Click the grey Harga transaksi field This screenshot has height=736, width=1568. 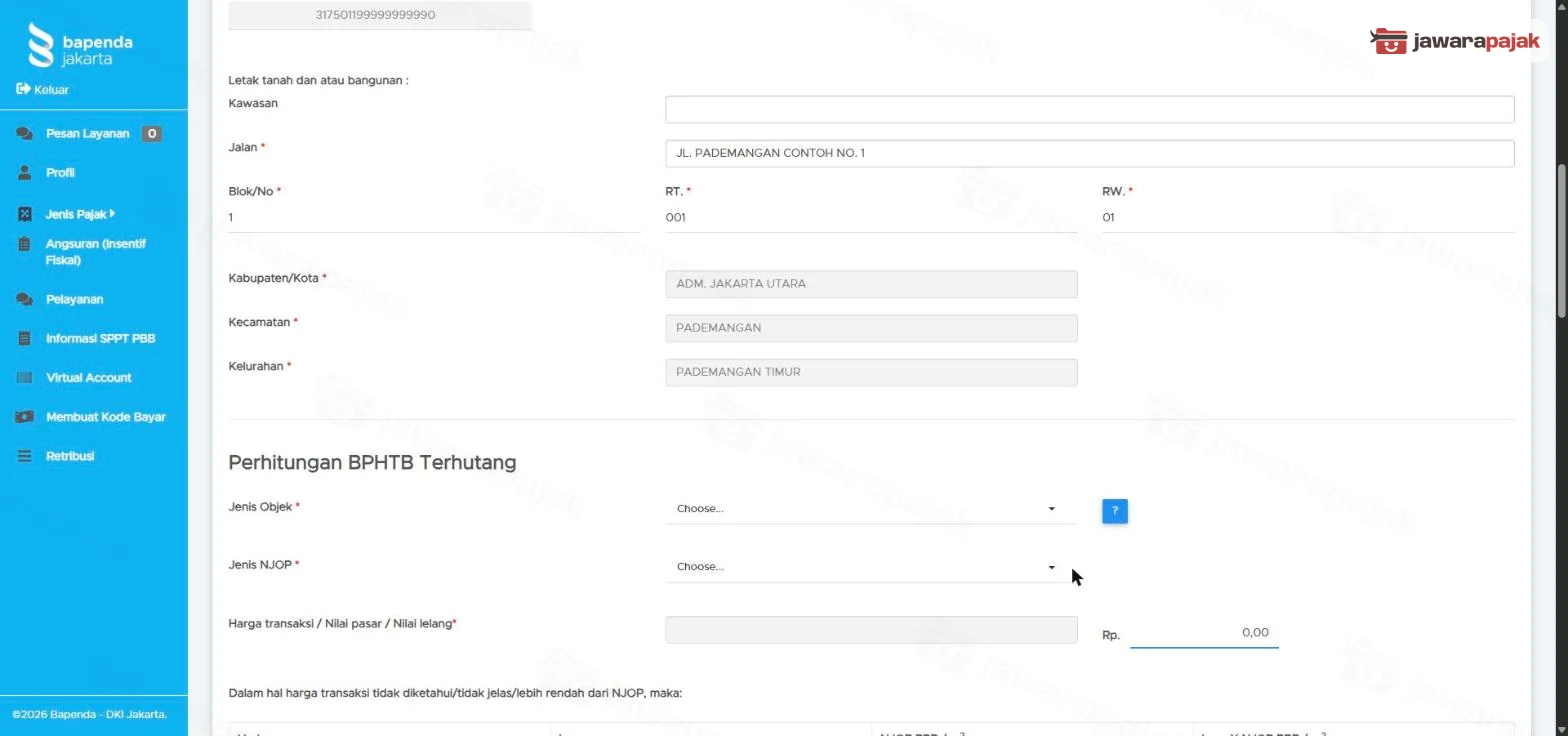871,630
